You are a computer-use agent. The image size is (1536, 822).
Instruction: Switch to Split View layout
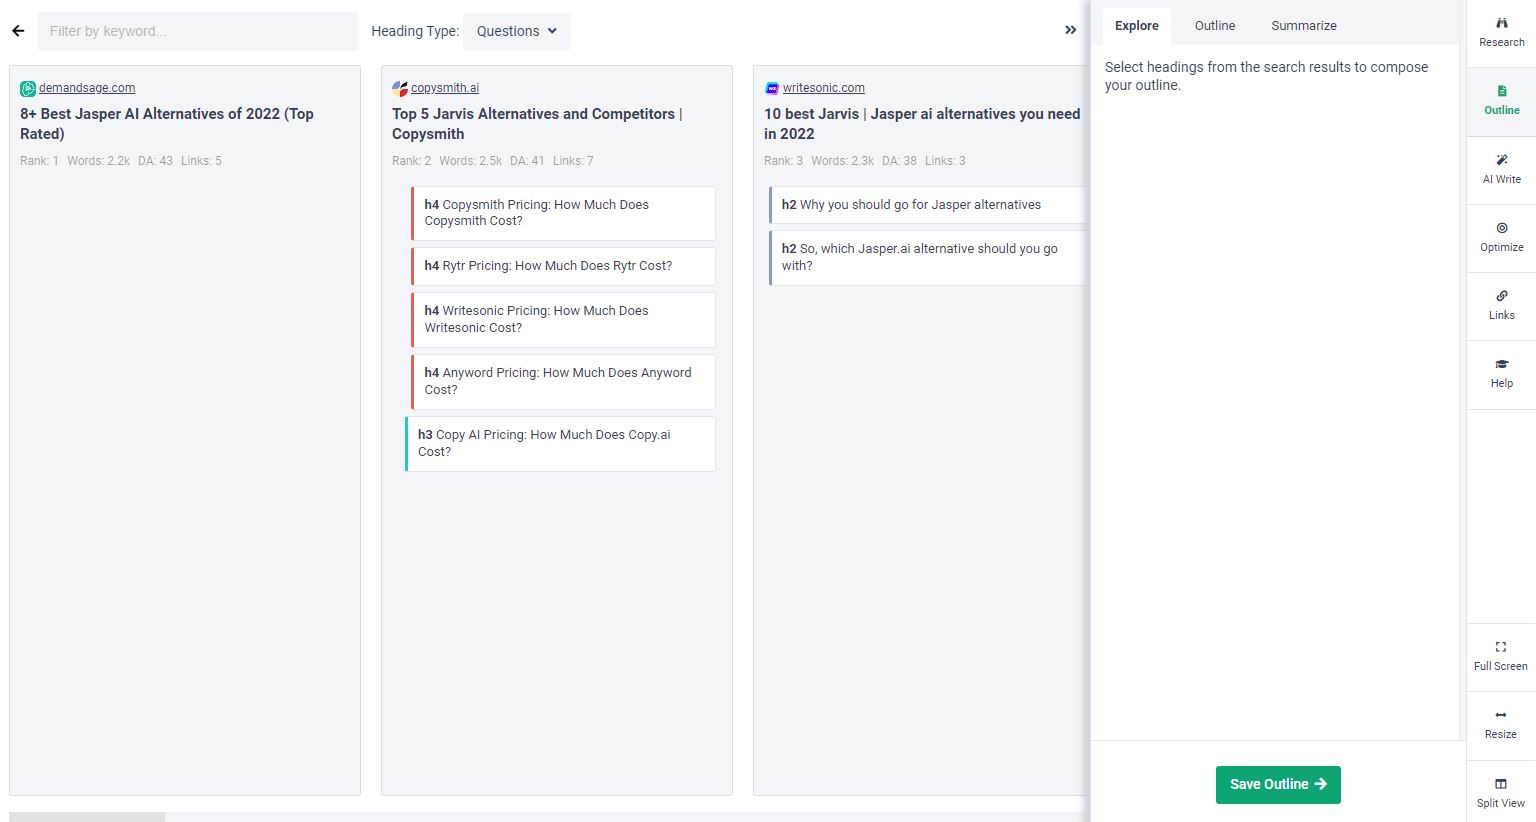coord(1501,792)
